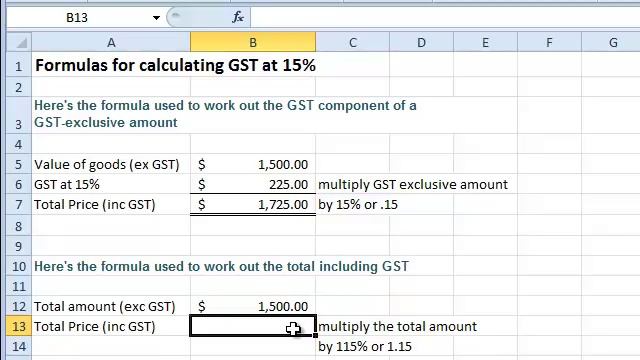Select column F header
Screen dimensions: 640x360
point(549,42)
